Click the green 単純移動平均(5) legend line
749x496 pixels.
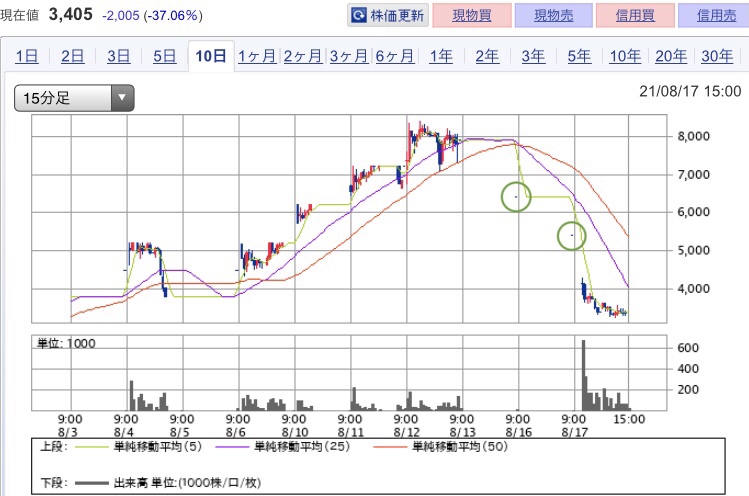(x=91, y=447)
